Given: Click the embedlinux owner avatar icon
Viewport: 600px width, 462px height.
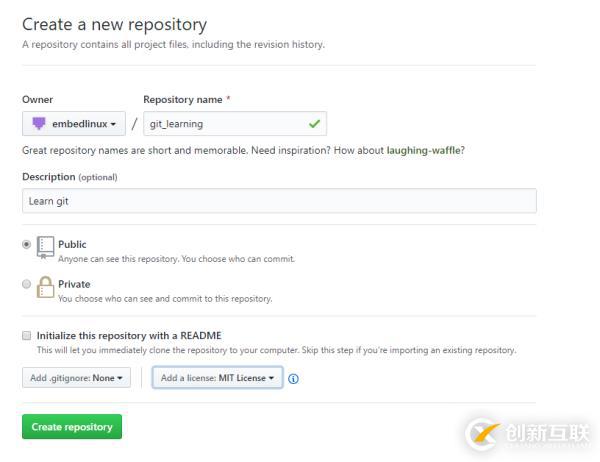Looking at the screenshot, I should [x=39, y=124].
